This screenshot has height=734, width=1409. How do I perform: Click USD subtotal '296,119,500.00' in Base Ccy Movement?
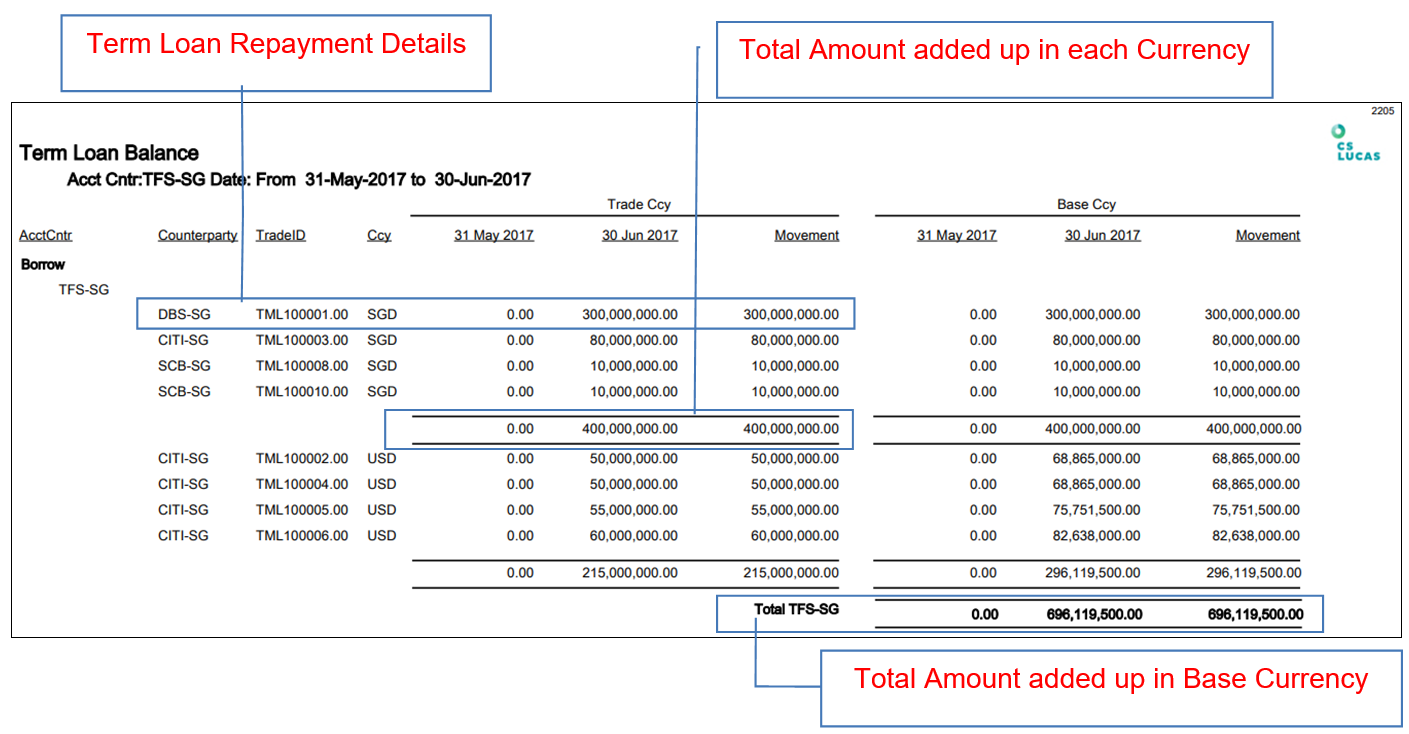(x=1254, y=574)
